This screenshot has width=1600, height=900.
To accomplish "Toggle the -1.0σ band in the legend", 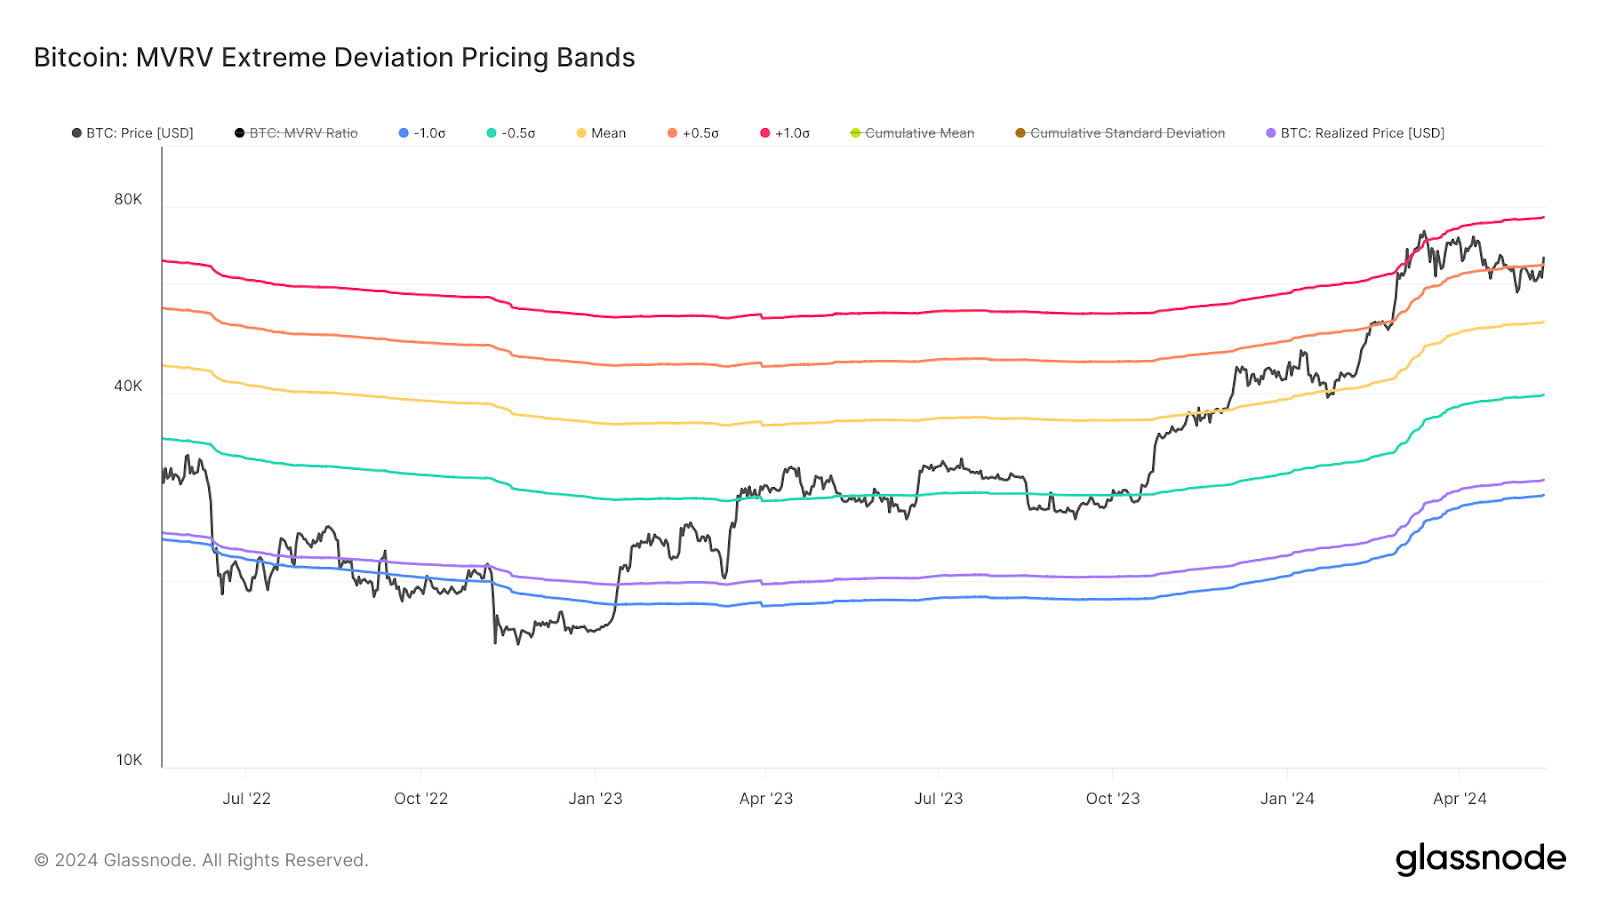I will 422,133.
